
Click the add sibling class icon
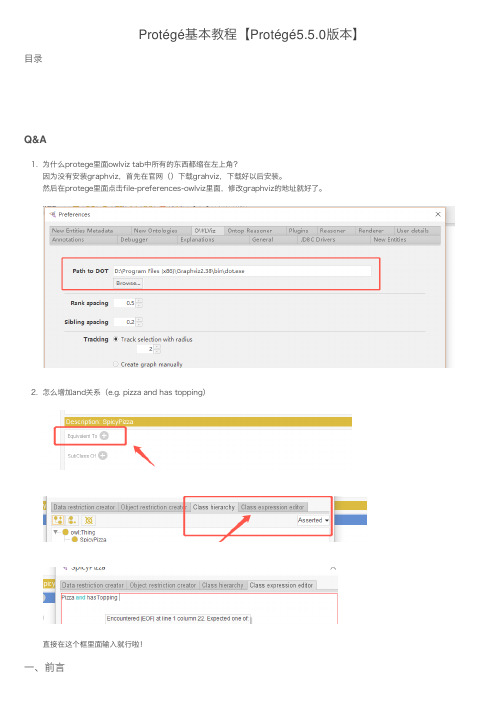72,520
